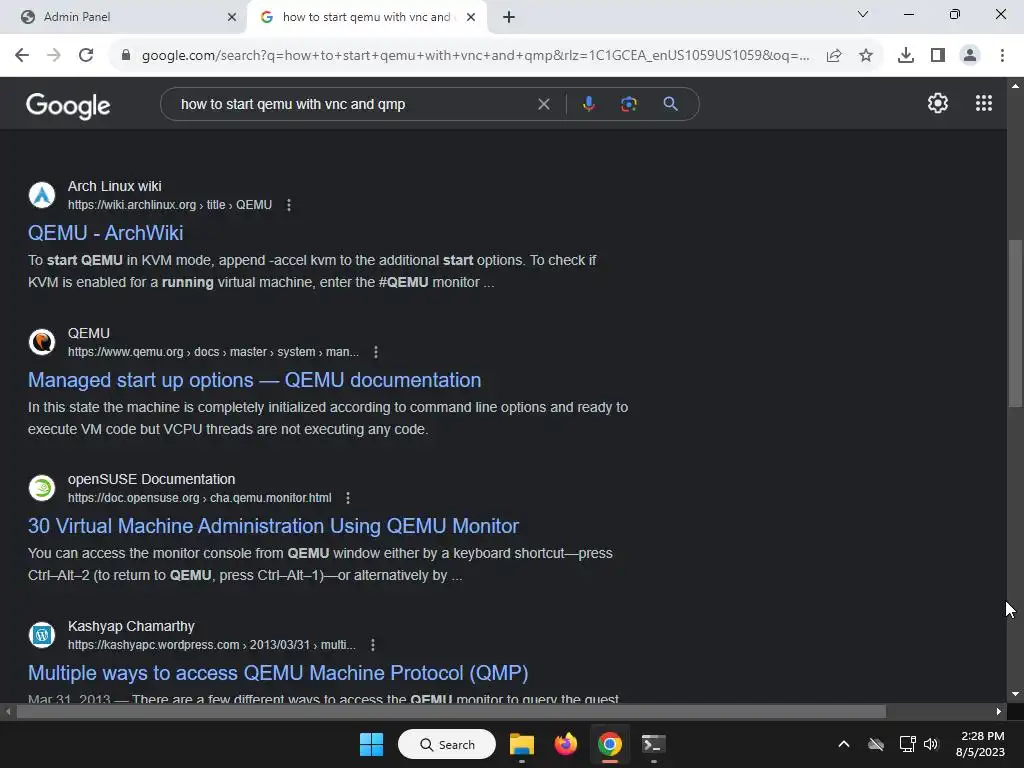Select the Google search results tab
The height and width of the screenshot is (768, 1024).
(366, 17)
